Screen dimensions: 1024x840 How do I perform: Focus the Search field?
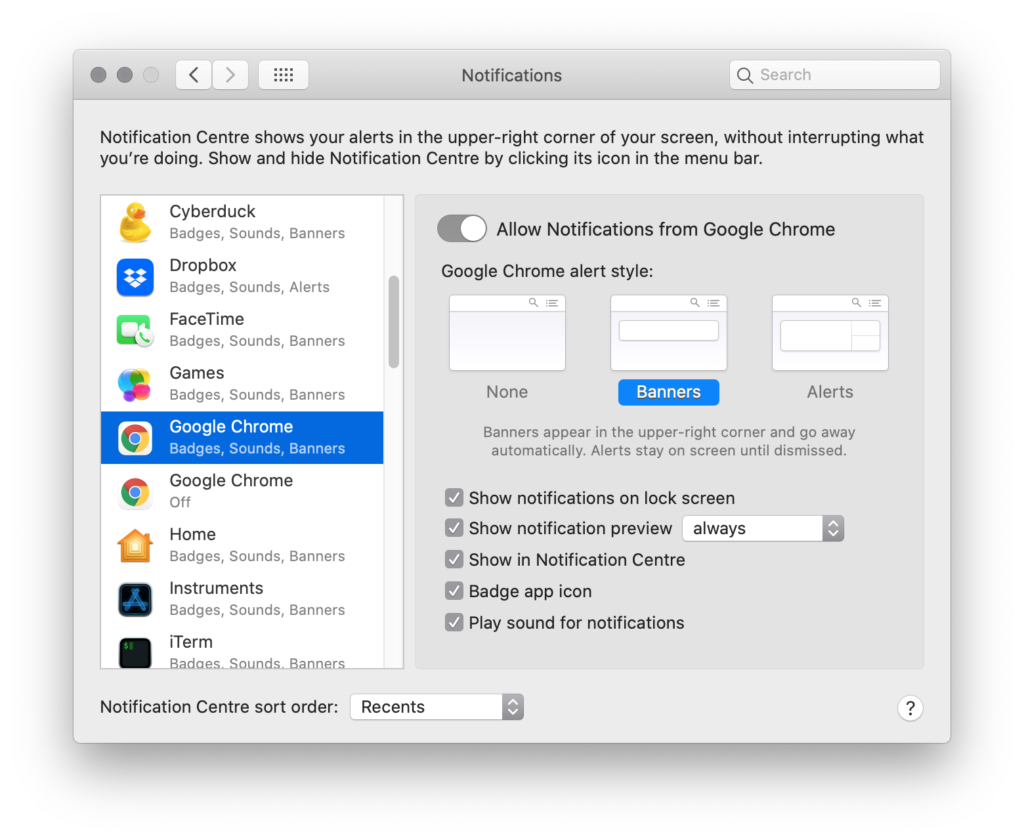pyautogui.click(x=835, y=75)
